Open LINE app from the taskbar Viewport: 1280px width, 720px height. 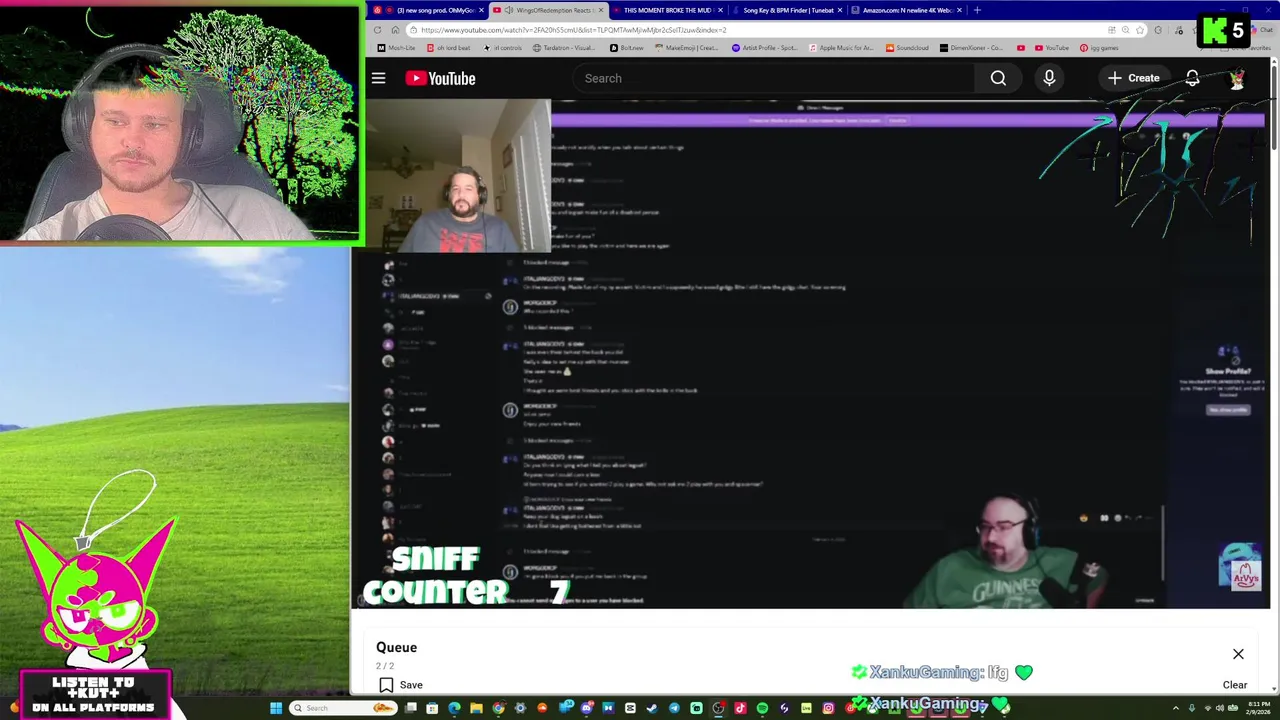pyautogui.click(x=806, y=708)
